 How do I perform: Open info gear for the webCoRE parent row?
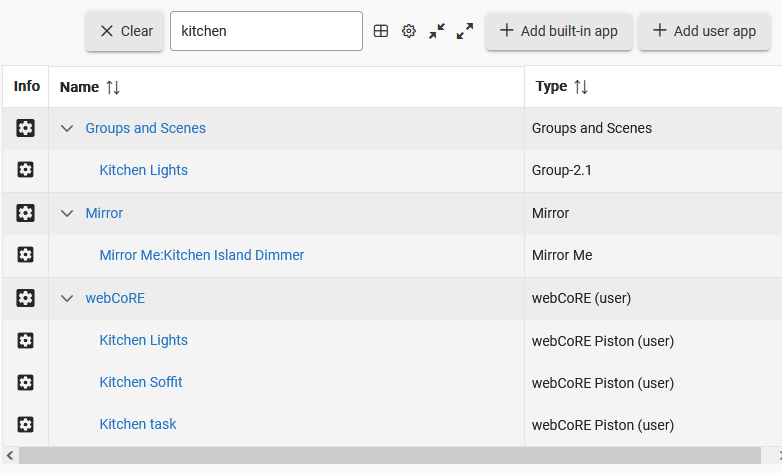coord(25,298)
